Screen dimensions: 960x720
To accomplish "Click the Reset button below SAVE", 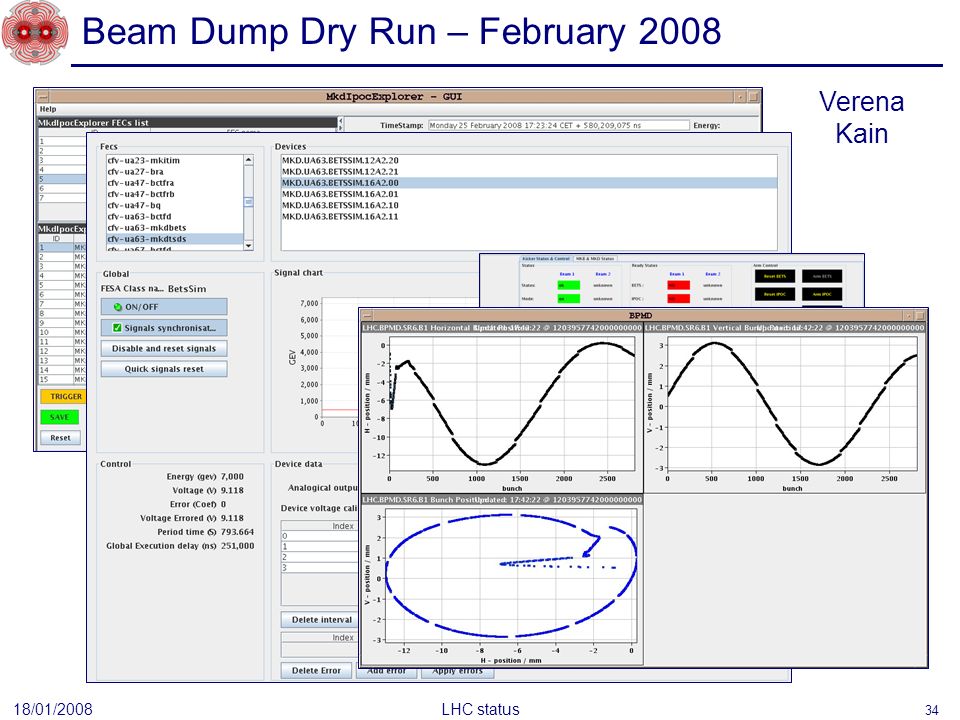I will (60, 438).
